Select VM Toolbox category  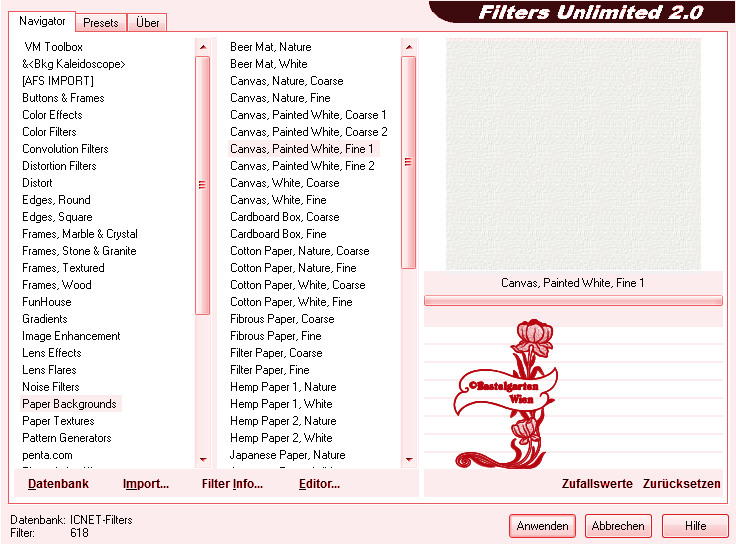coord(54,47)
